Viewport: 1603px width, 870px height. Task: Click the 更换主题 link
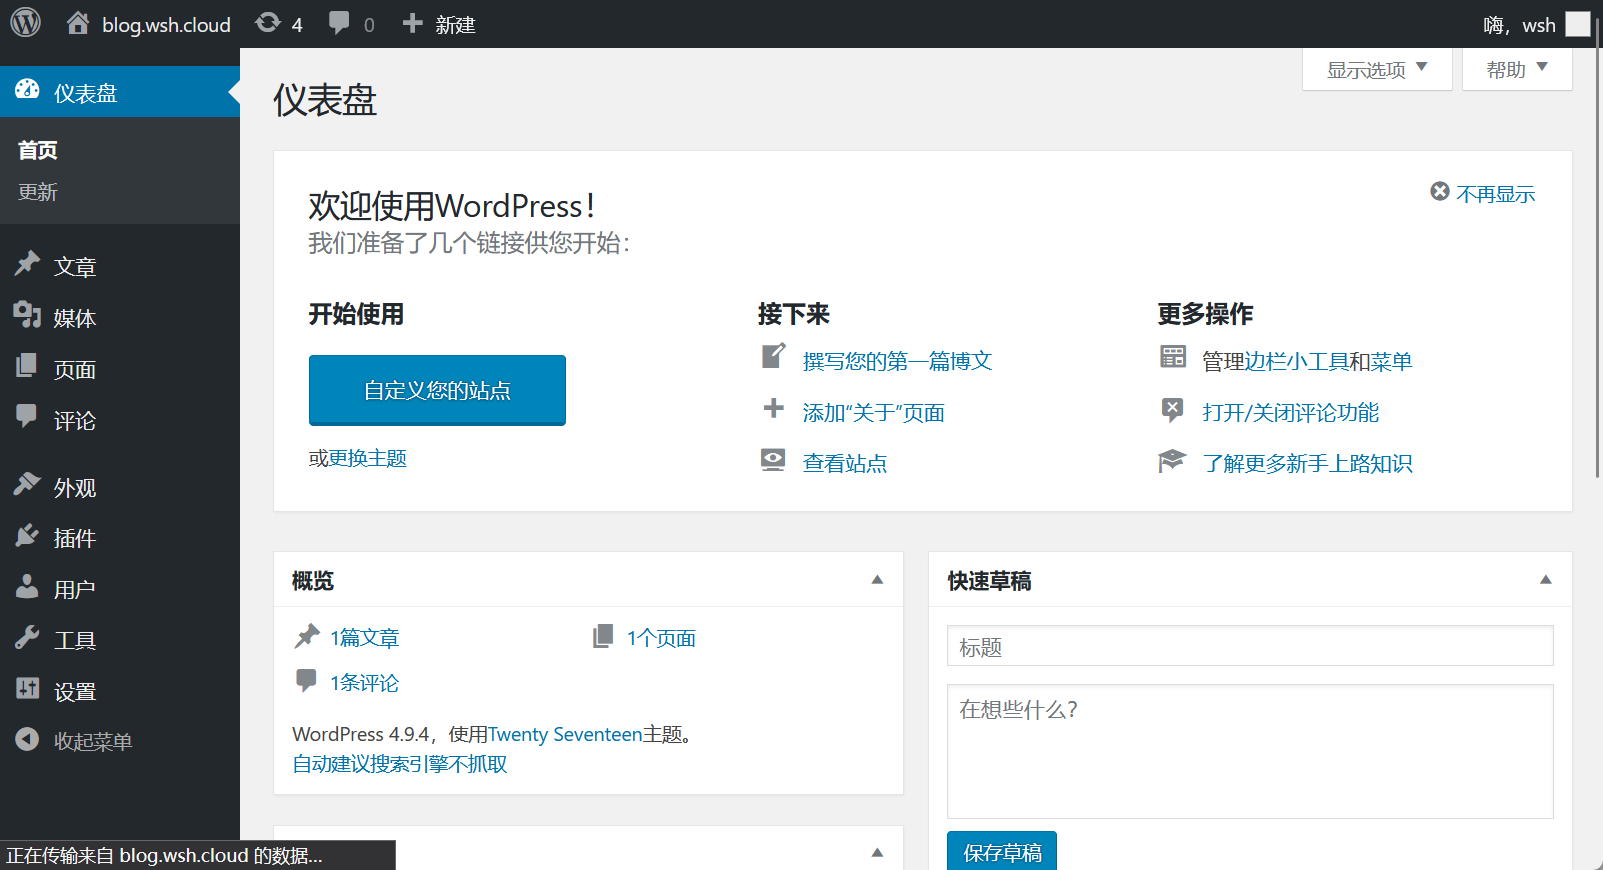coord(368,458)
